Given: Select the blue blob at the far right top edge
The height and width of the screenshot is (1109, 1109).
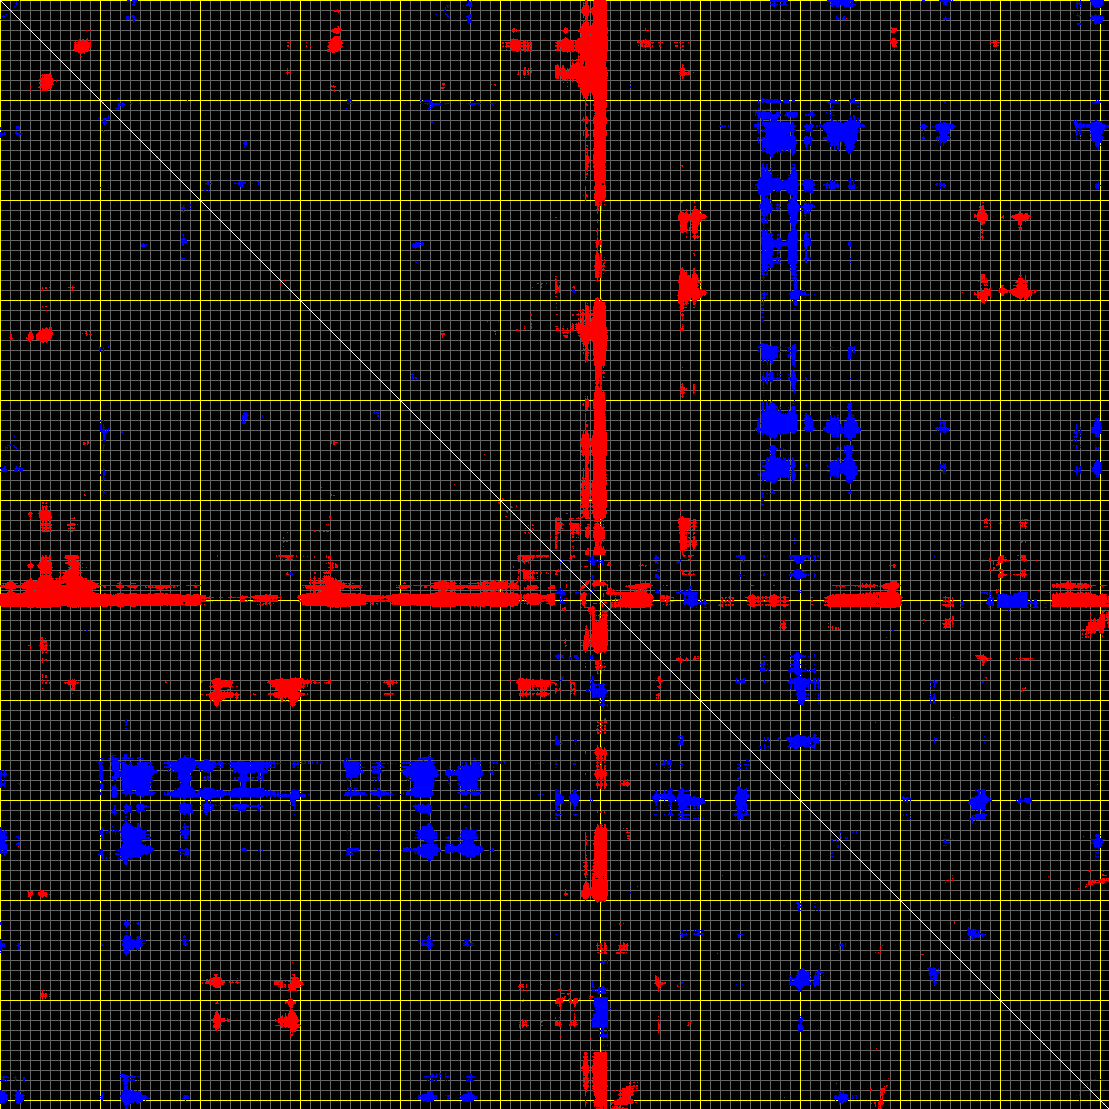Looking at the screenshot, I should (x=1089, y=129).
